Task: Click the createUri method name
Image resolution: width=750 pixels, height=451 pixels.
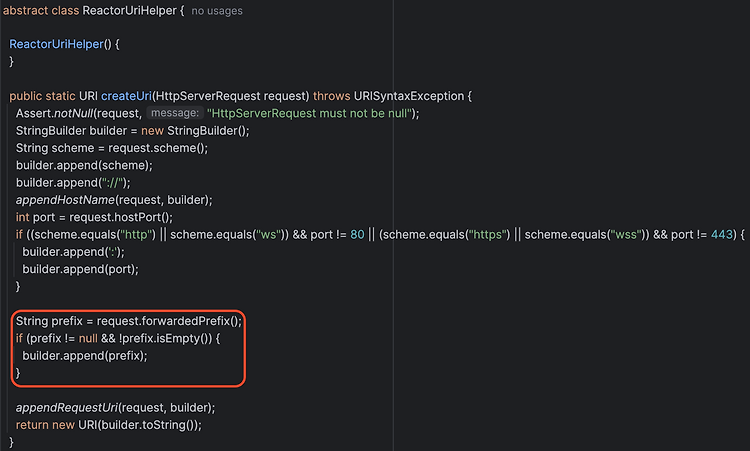Action: [126, 96]
